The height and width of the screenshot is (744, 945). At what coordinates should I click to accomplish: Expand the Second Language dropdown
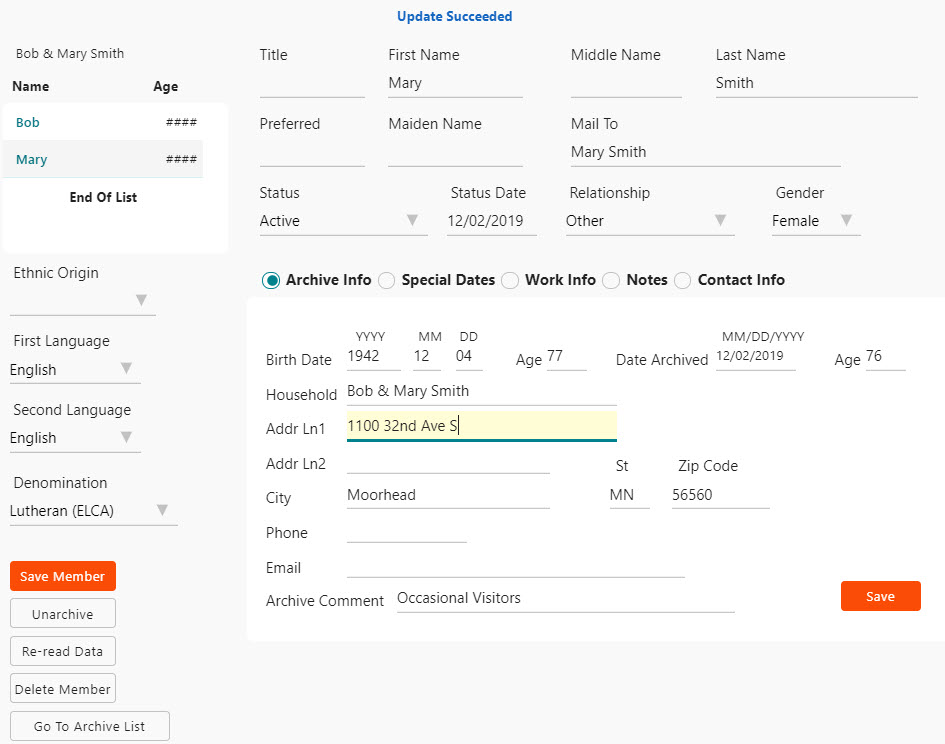(75, 438)
